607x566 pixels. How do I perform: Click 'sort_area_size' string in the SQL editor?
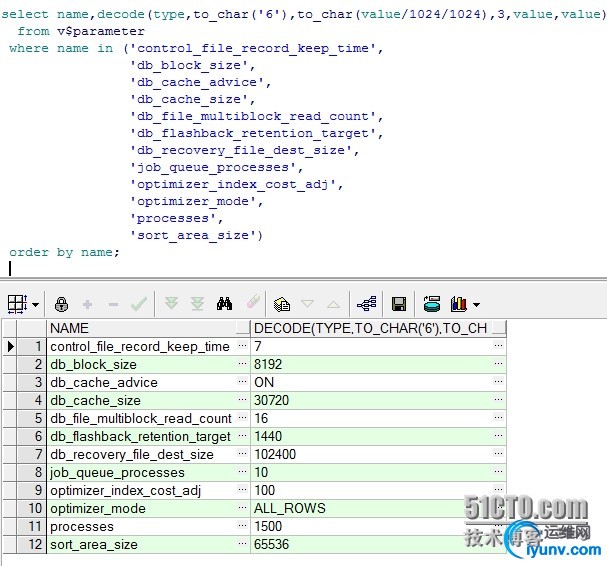point(193,235)
